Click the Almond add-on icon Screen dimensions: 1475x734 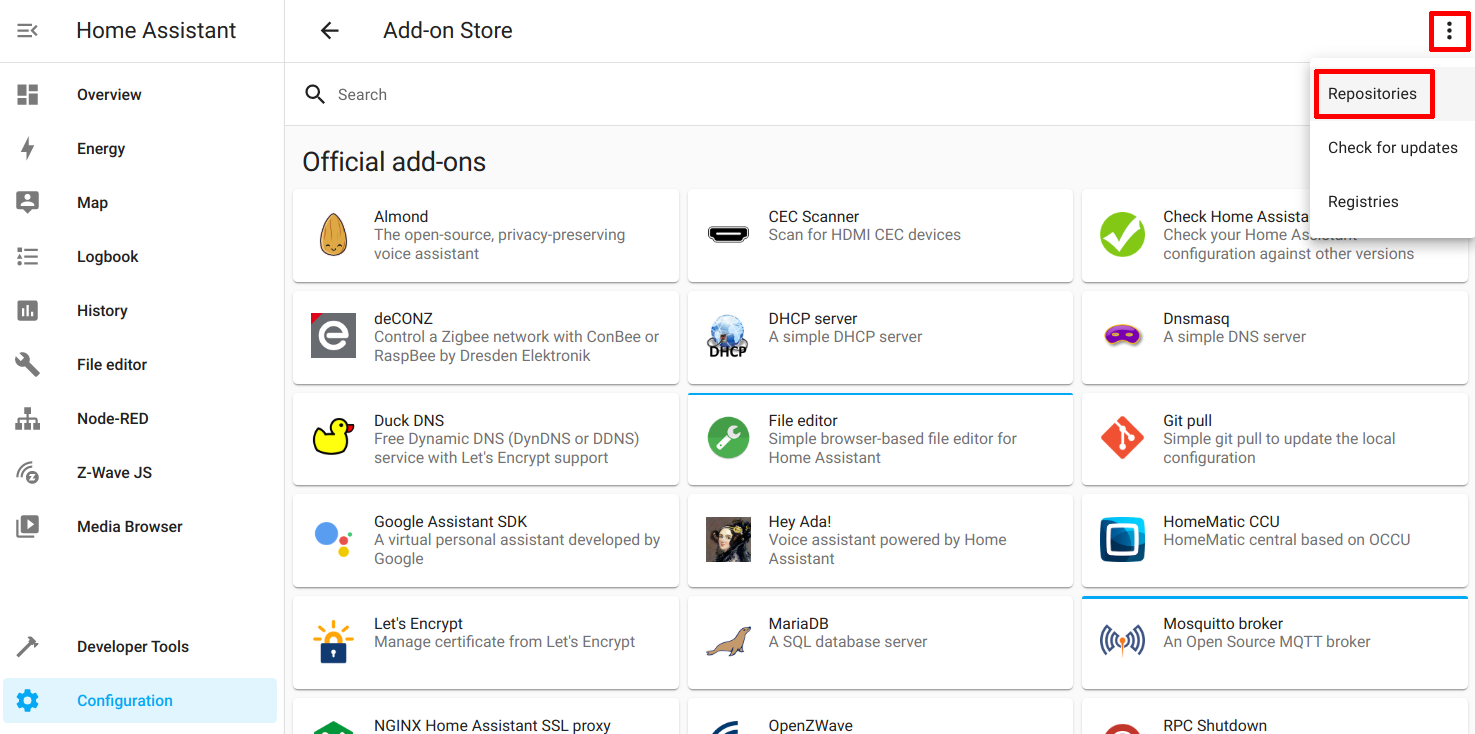coord(333,235)
